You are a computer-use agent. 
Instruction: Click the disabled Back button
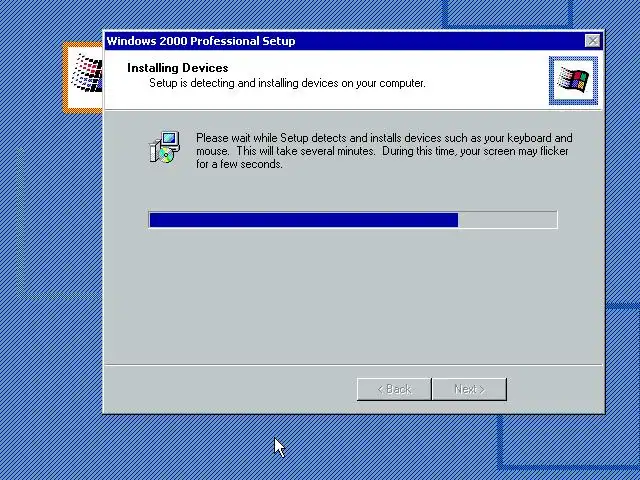pos(394,389)
